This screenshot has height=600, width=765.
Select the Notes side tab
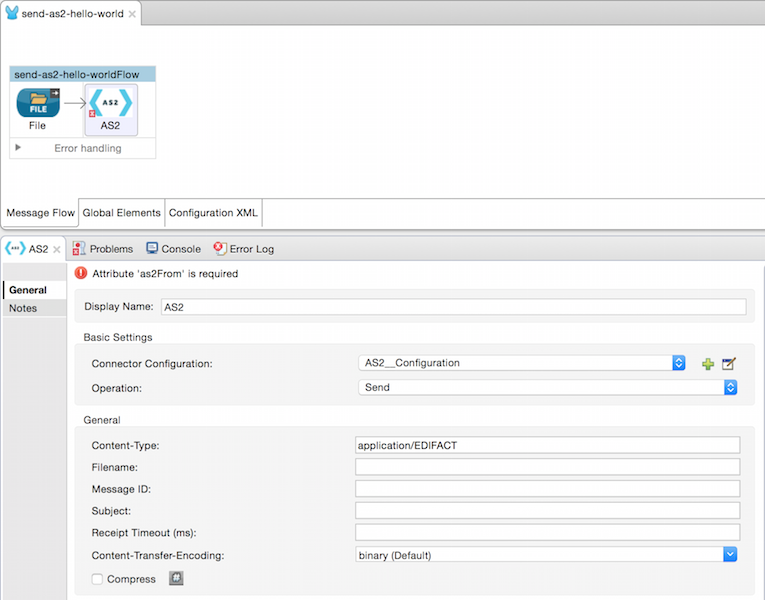35,308
